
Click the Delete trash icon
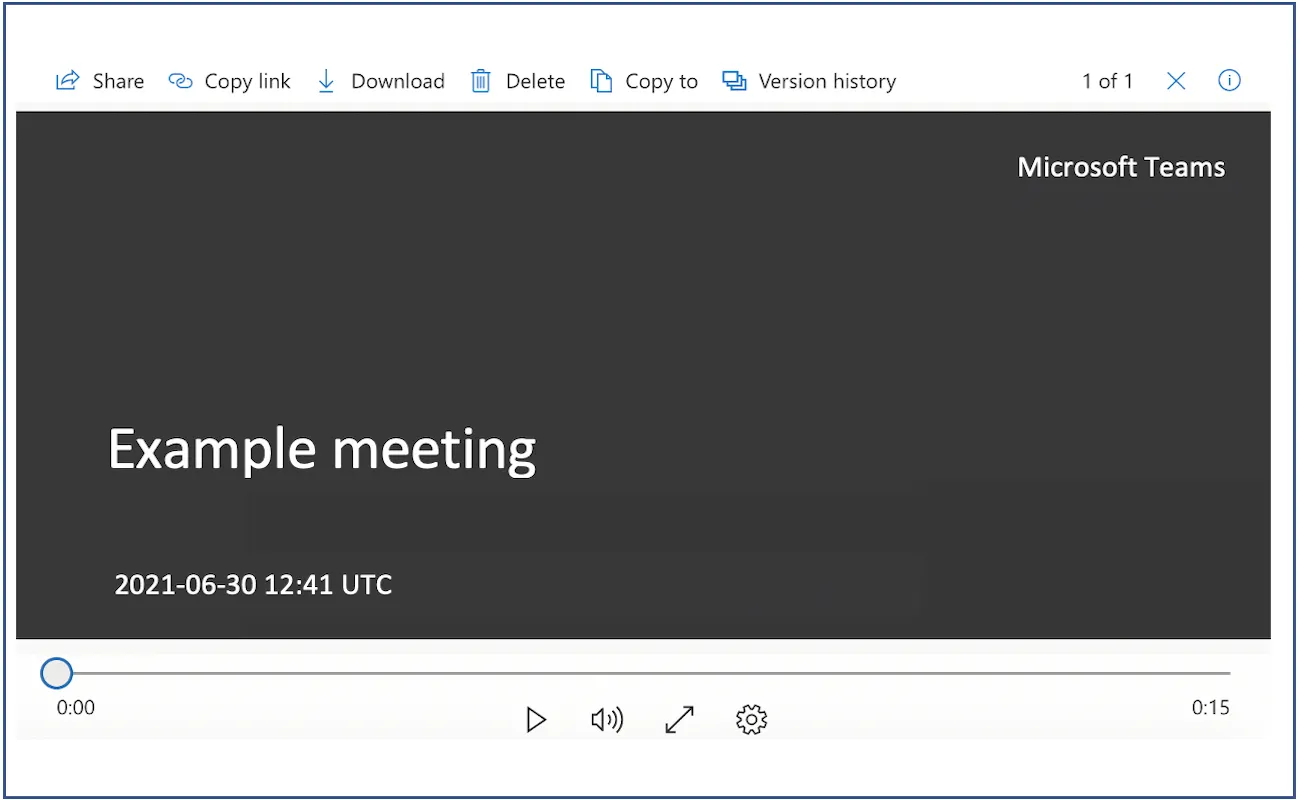tap(481, 81)
